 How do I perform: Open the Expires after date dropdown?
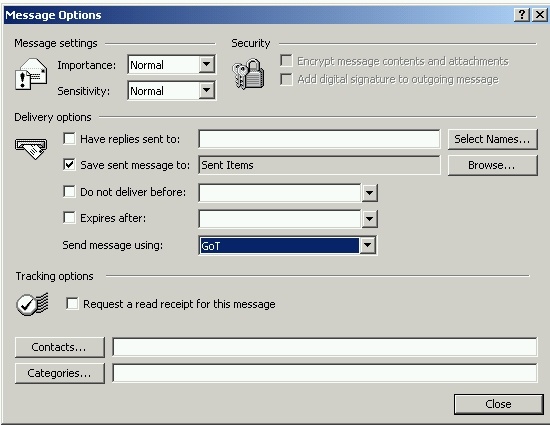pyautogui.click(x=369, y=219)
